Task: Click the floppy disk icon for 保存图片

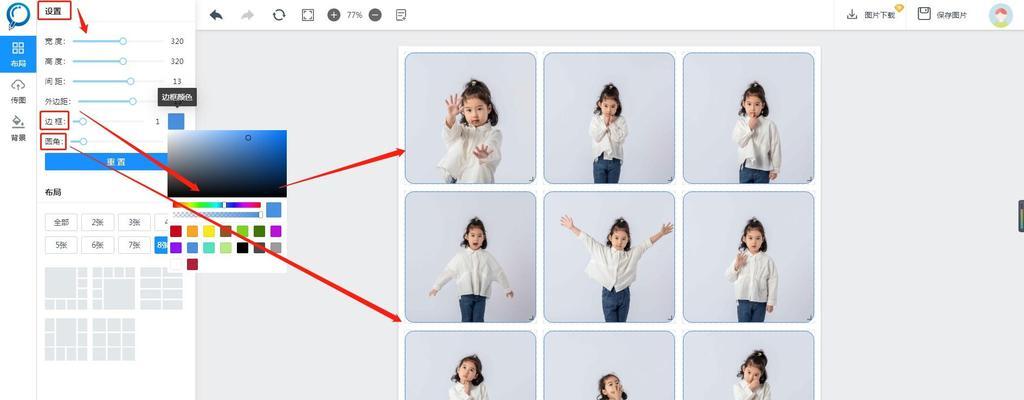Action: (x=924, y=14)
